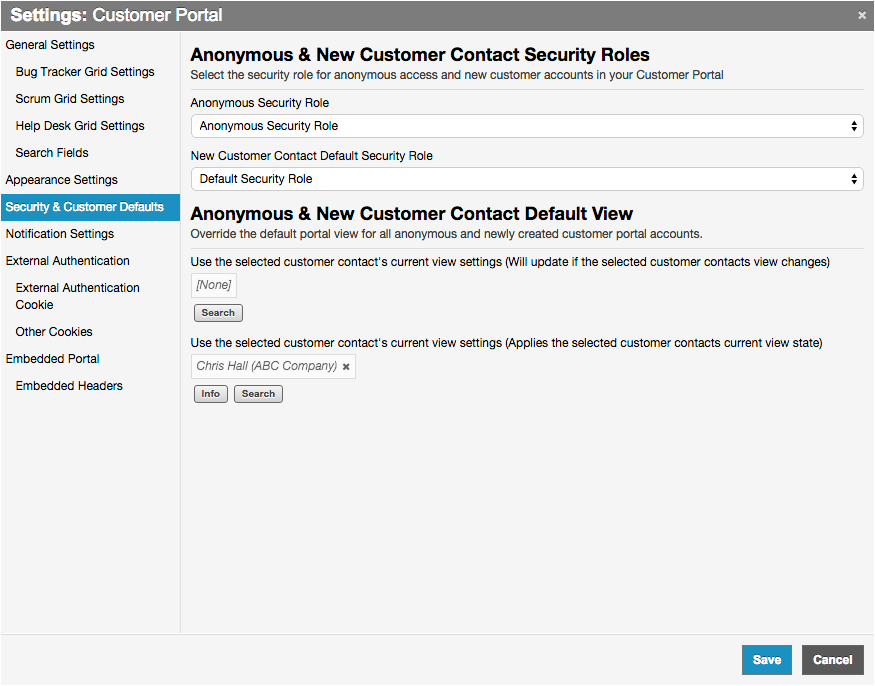The height and width of the screenshot is (686, 875).
Task: Open New Customer Contact Default Security Role dropdown
Action: (526, 179)
